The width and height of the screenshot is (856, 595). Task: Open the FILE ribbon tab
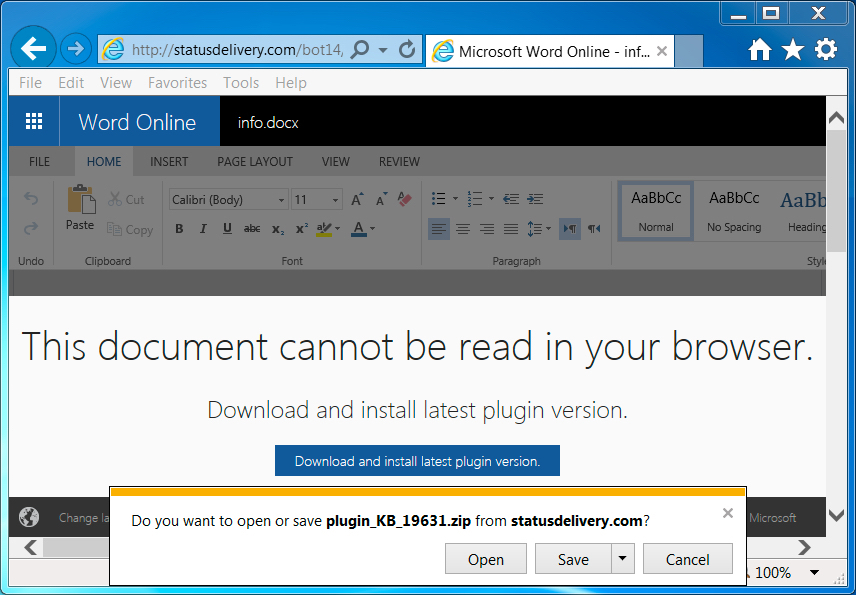pyautogui.click(x=39, y=162)
